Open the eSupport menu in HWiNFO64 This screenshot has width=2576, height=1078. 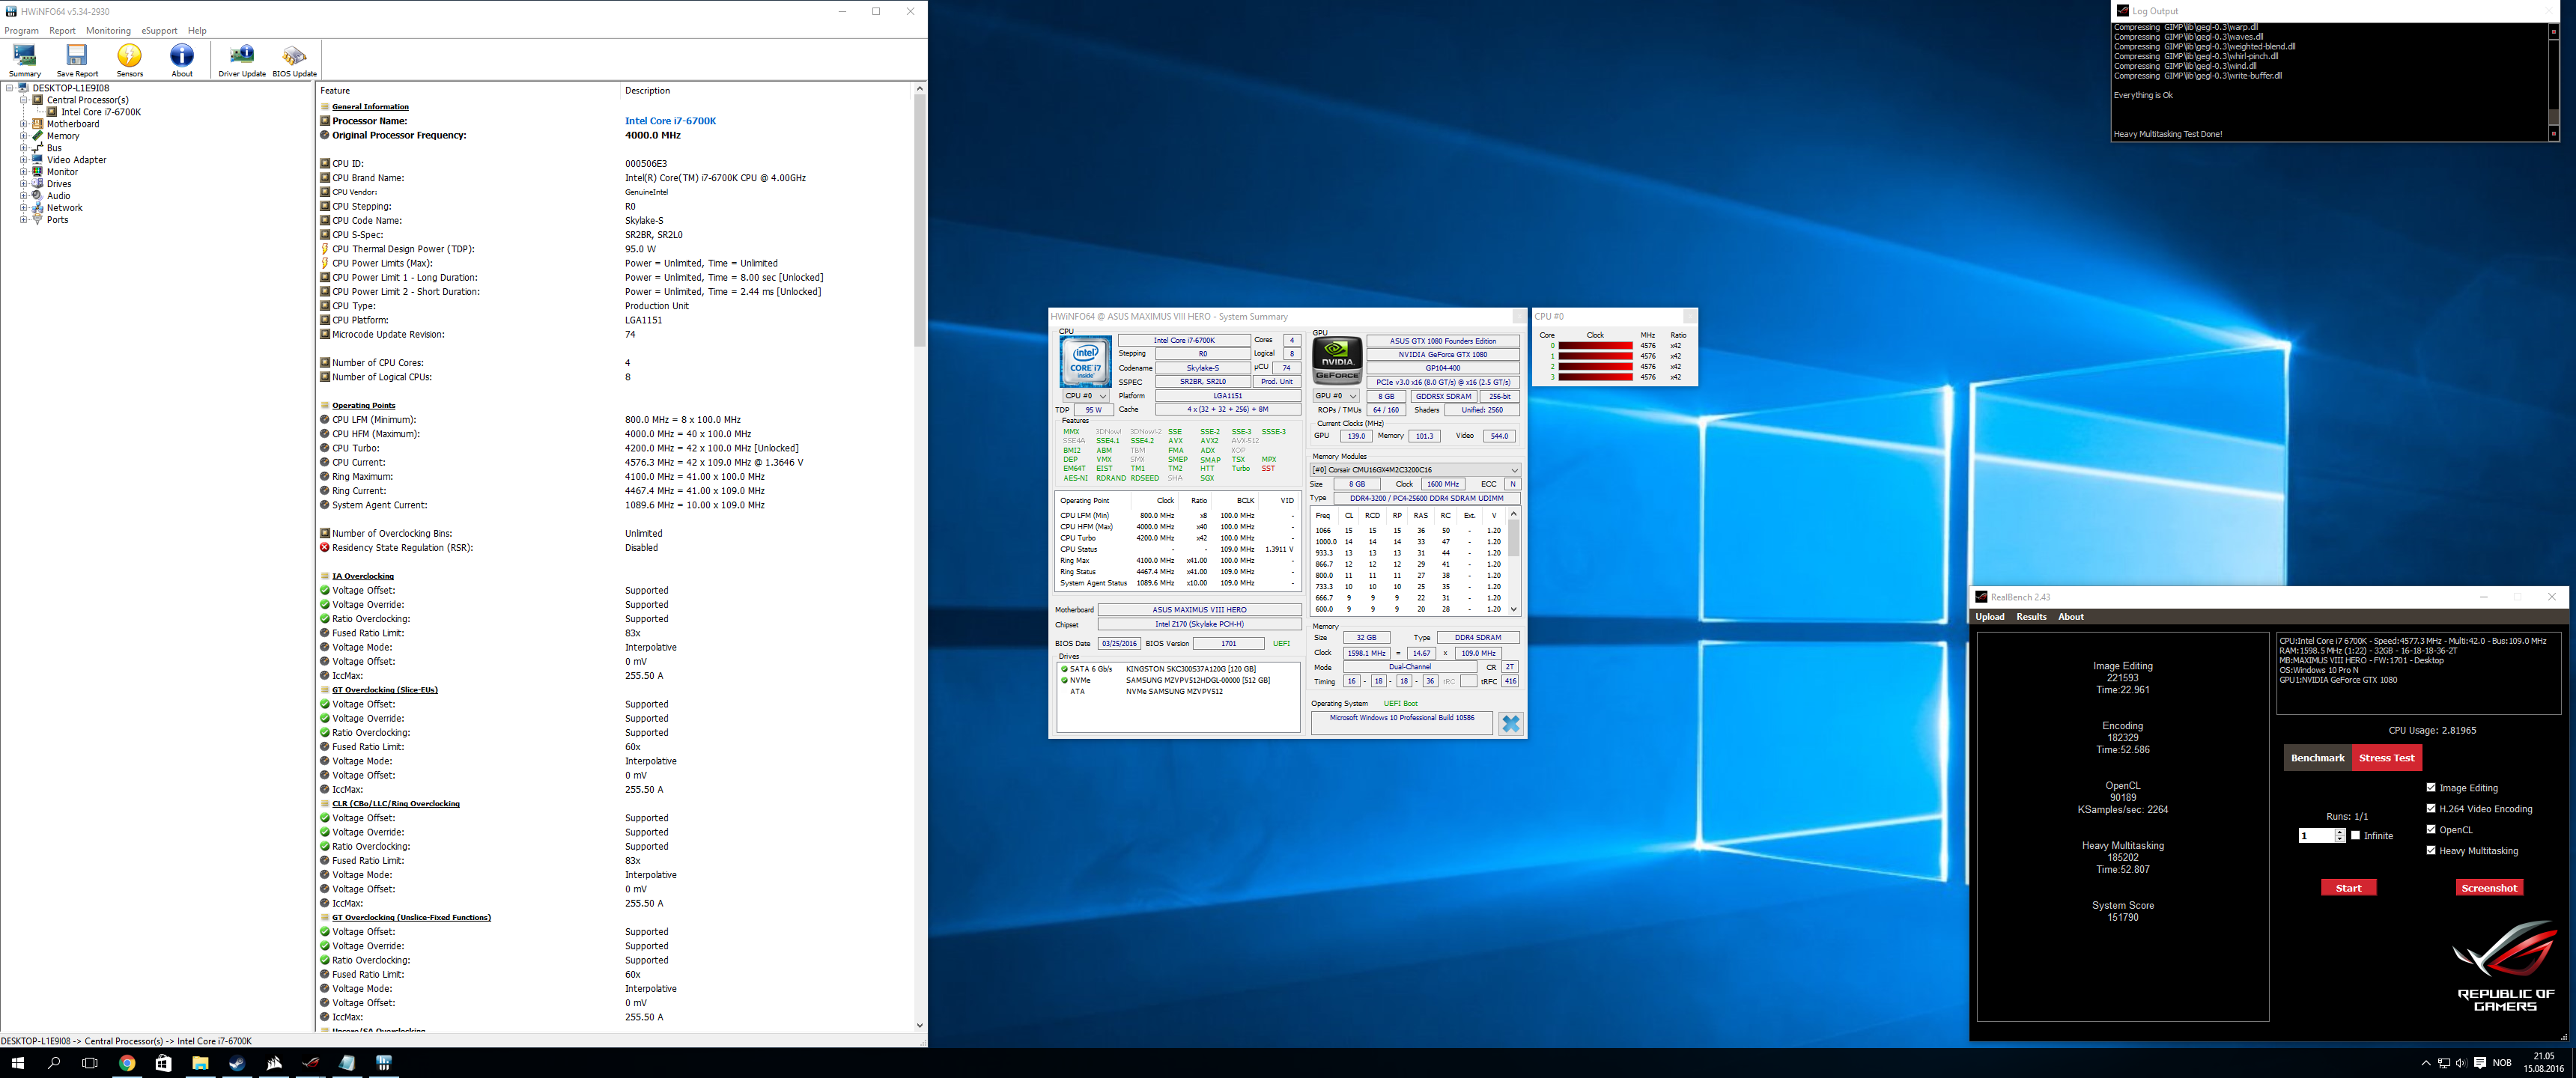[159, 31]
